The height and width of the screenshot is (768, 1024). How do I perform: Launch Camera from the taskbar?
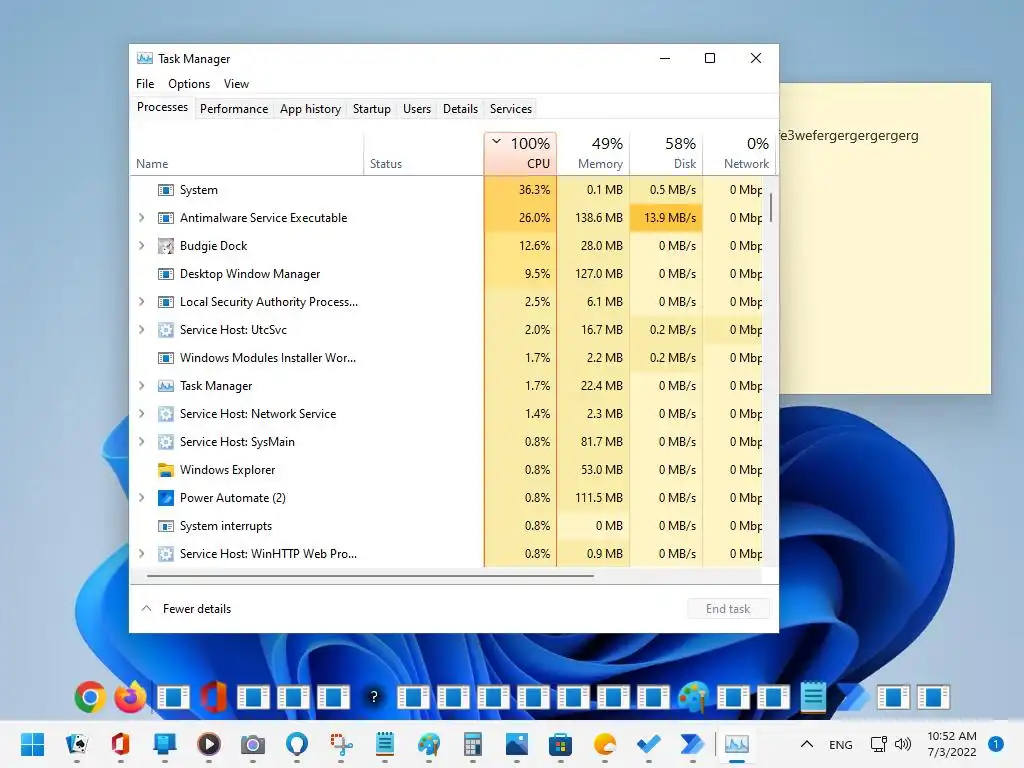253,744
